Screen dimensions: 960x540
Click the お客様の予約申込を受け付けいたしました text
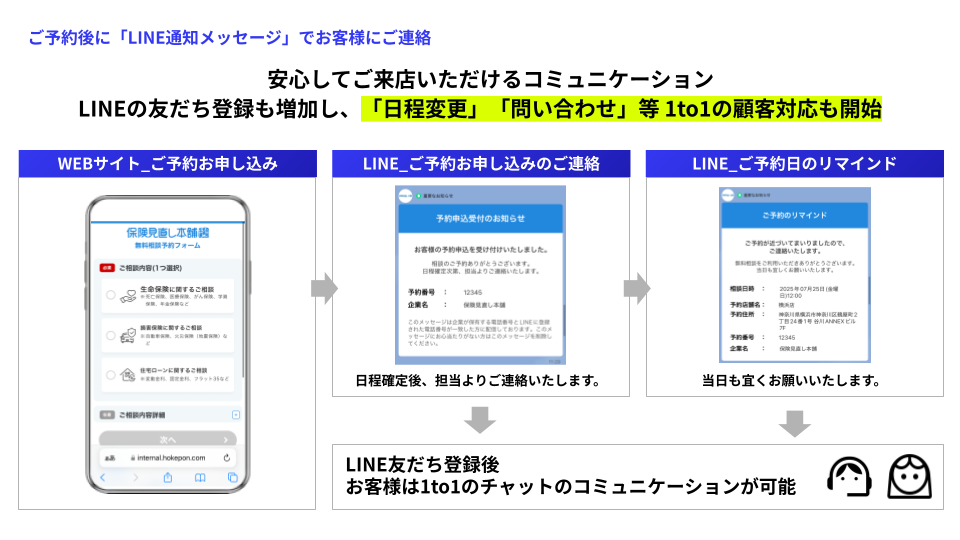click(481, 250)
